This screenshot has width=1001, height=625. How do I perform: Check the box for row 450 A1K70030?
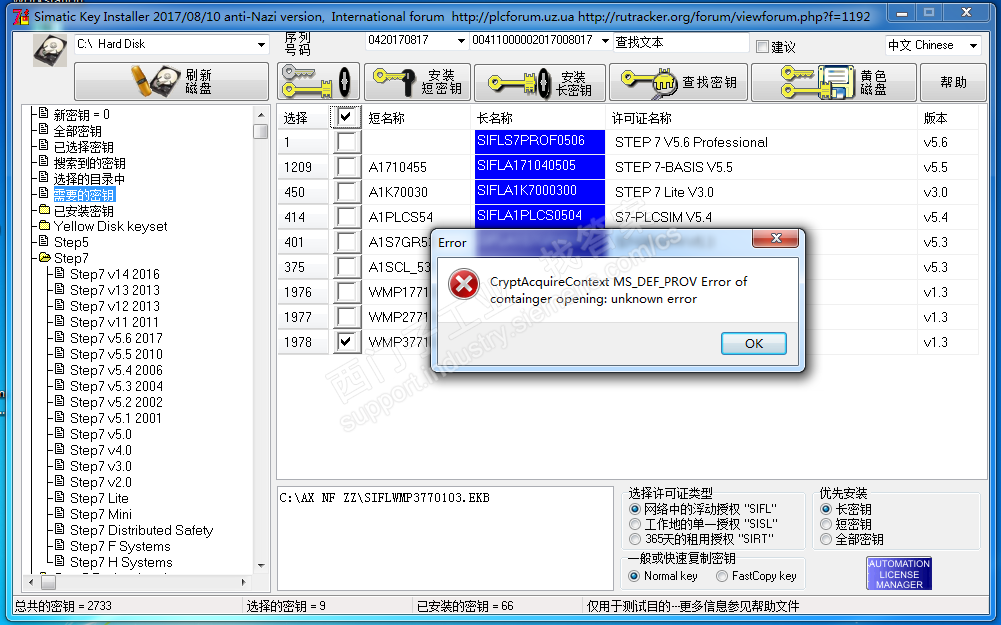coord(345,192)
